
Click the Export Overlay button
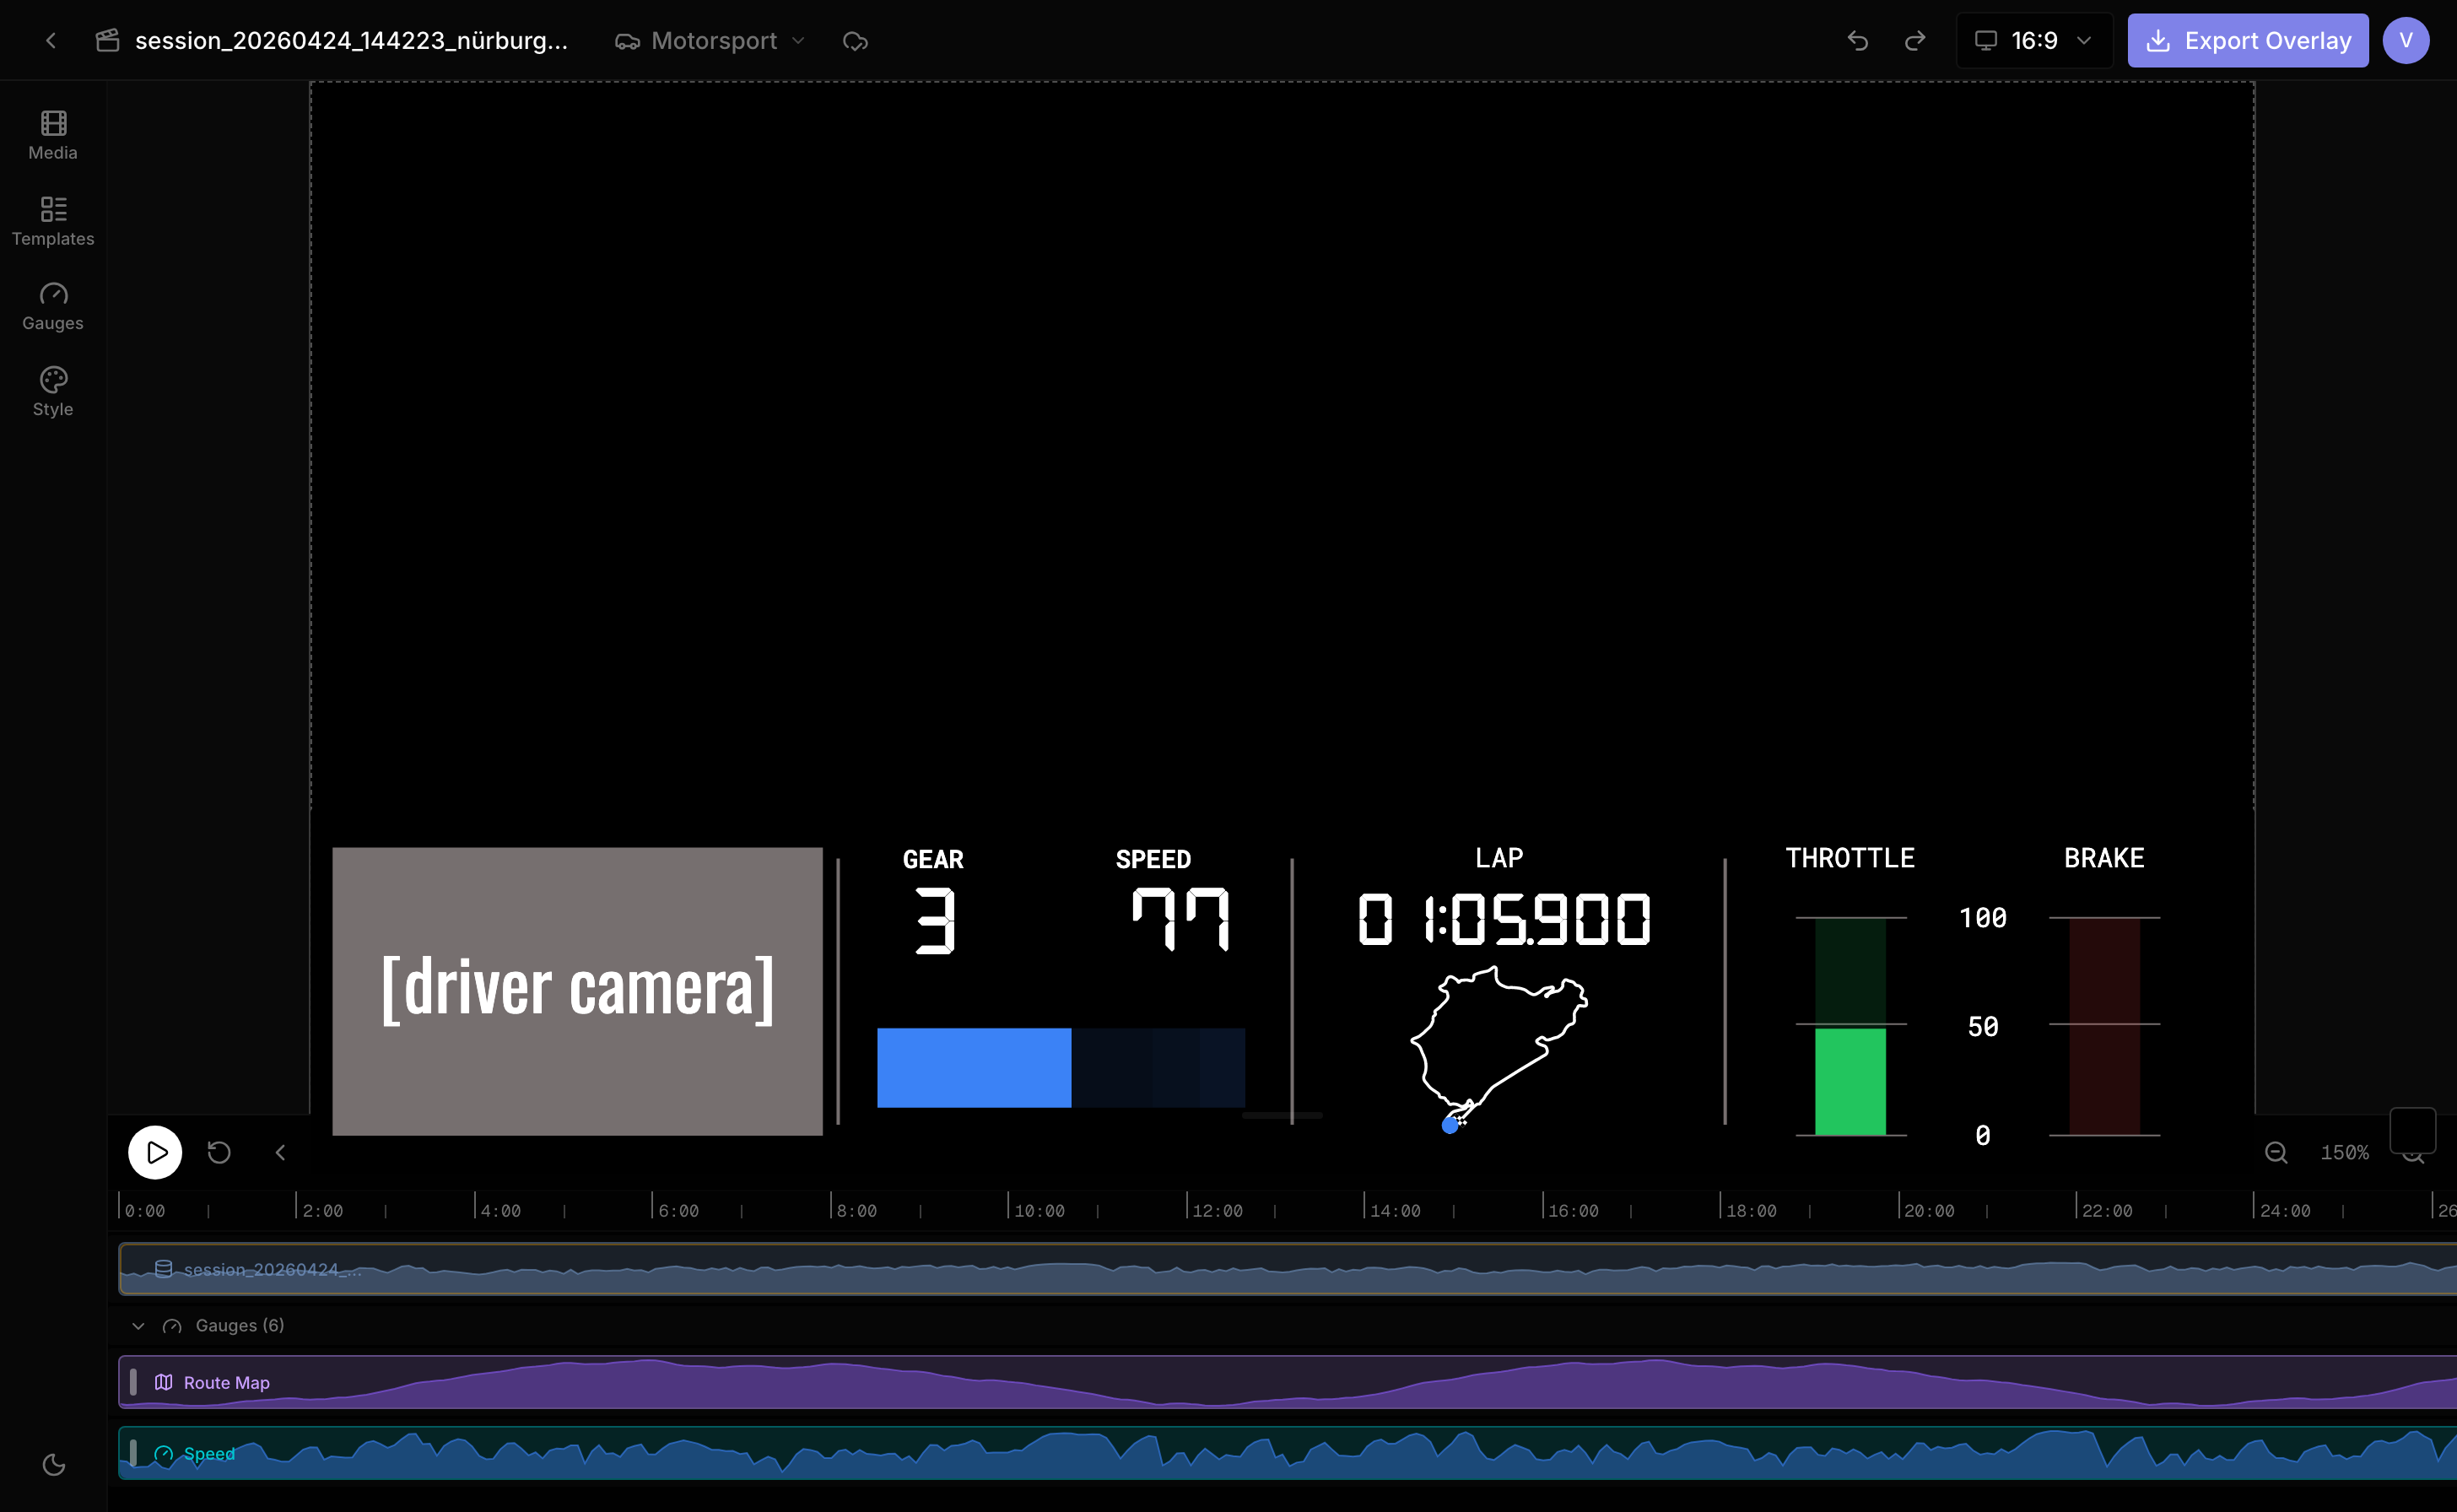pos(2247,41)
